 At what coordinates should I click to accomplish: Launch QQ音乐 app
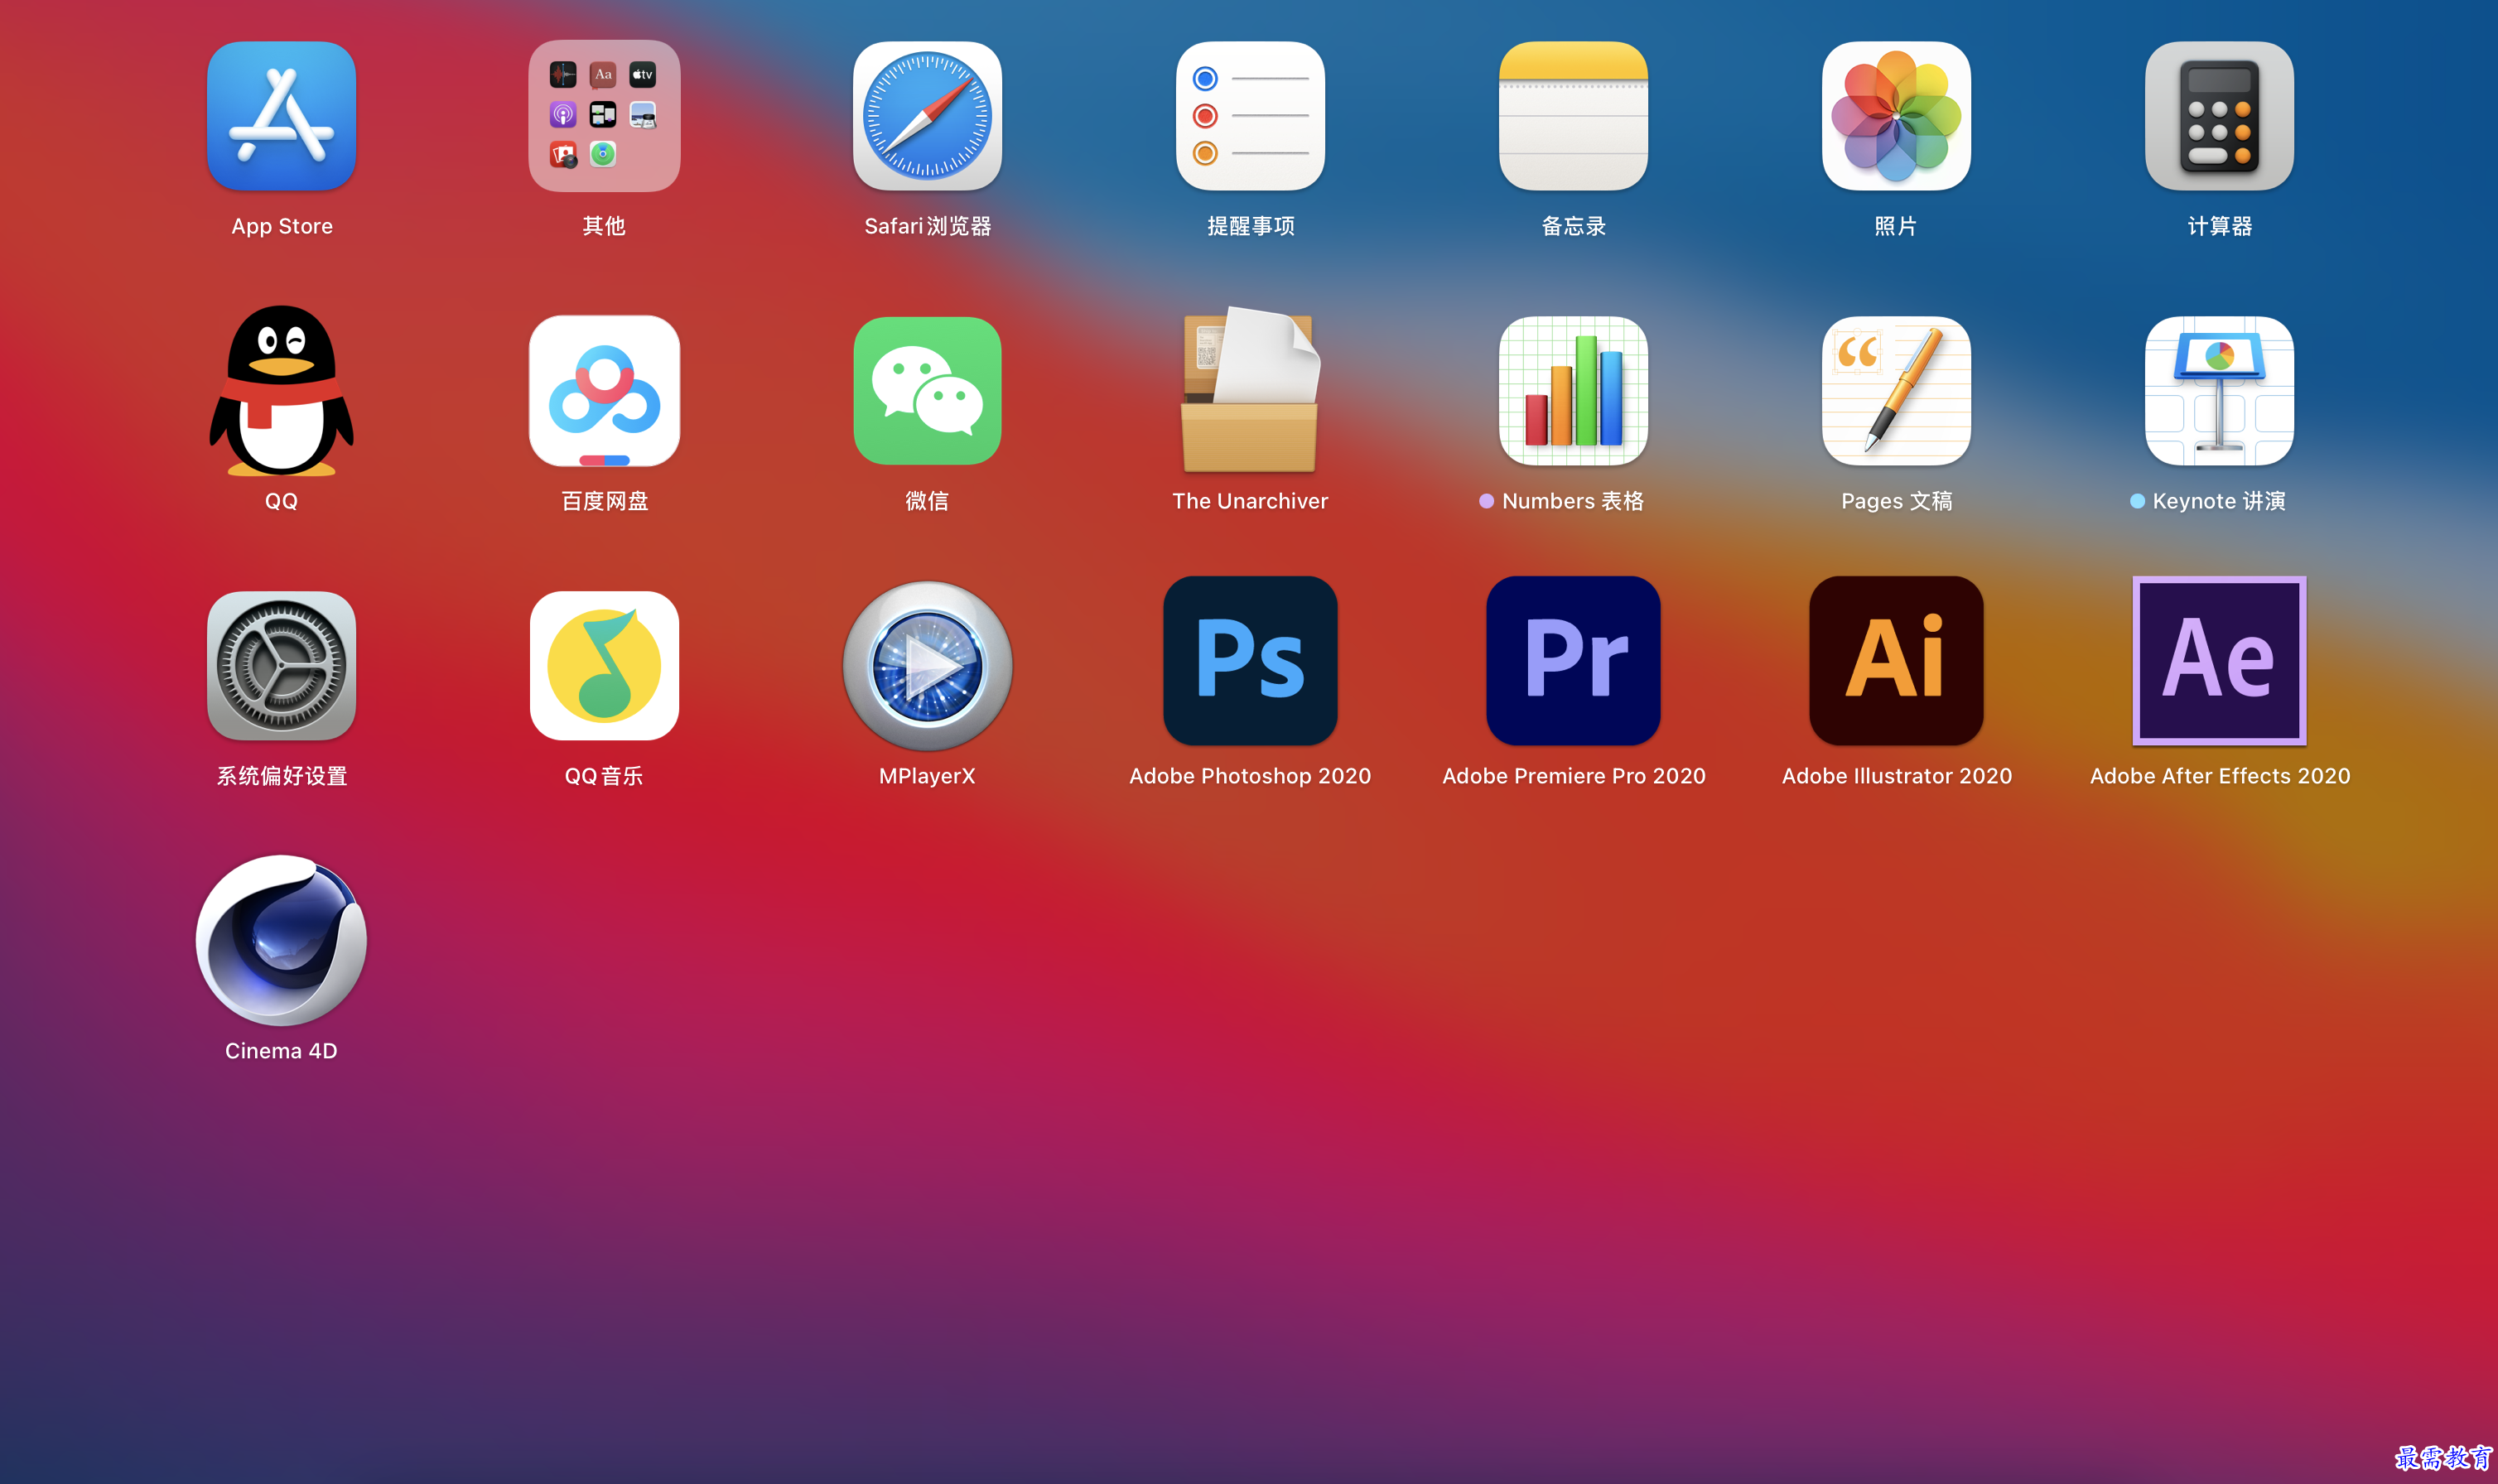tap(604, 666)
